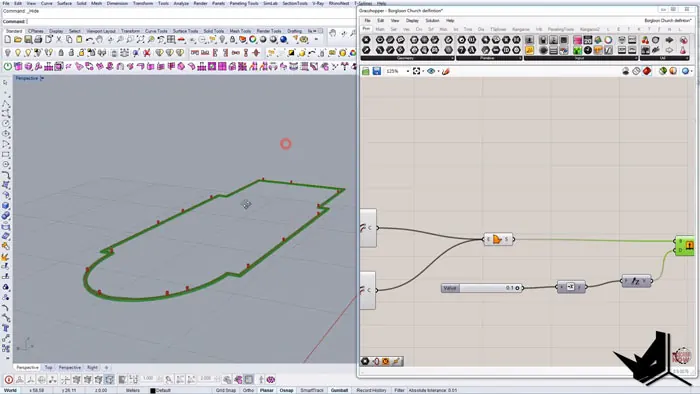This screenshot has width=700, height=394.
Task: Open the blue sphere preview settings dropdown
Action: tap(692, 71)
